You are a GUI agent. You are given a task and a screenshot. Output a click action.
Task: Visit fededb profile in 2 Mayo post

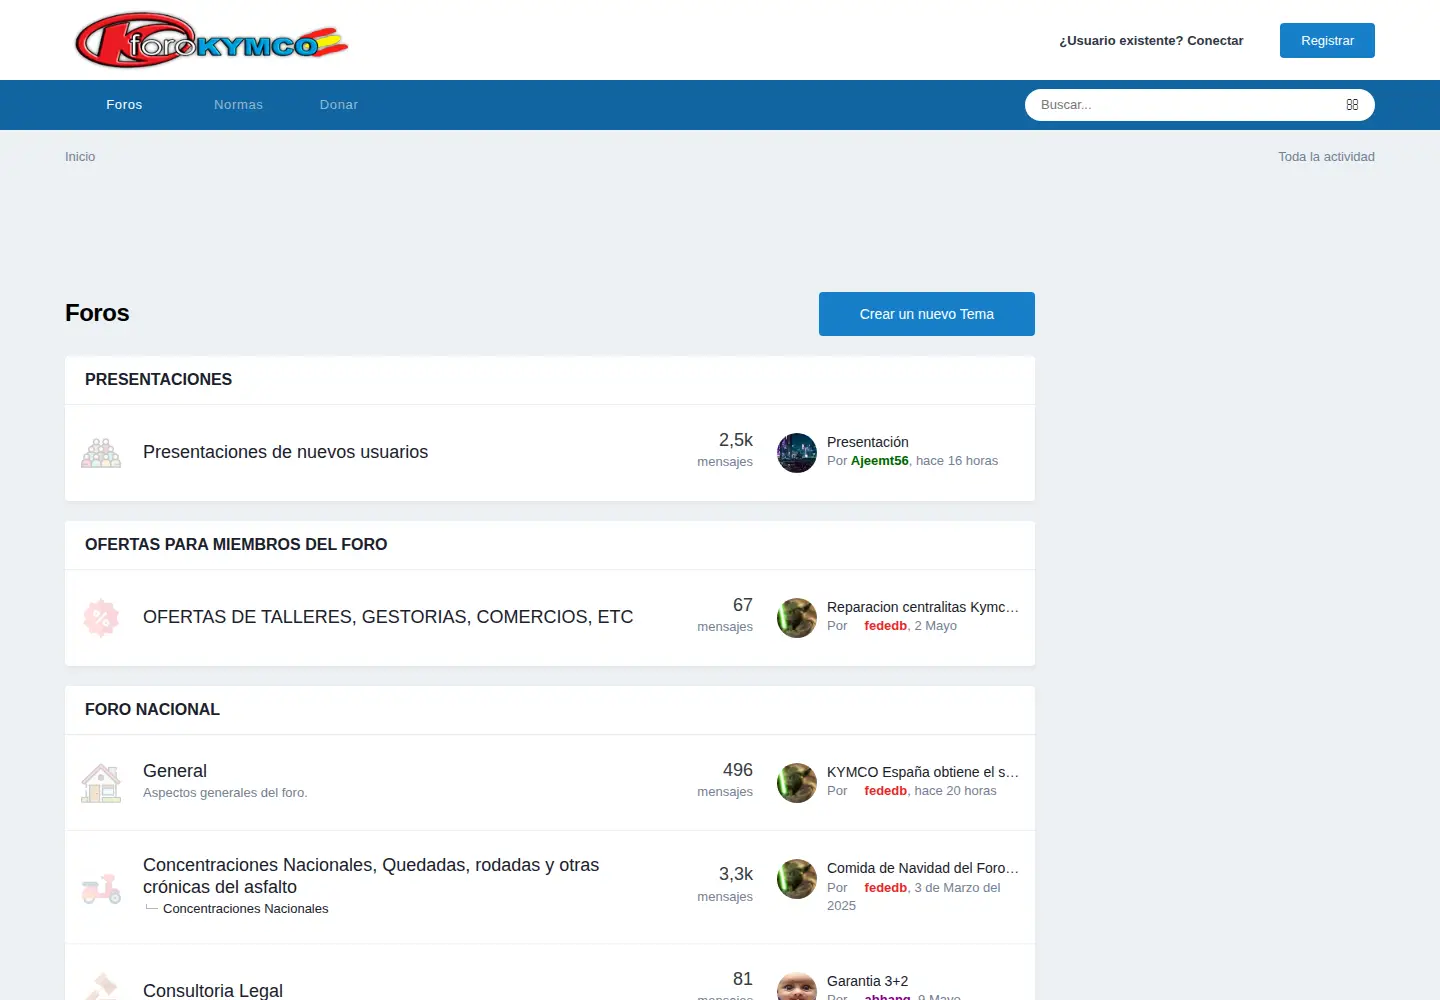886,626
